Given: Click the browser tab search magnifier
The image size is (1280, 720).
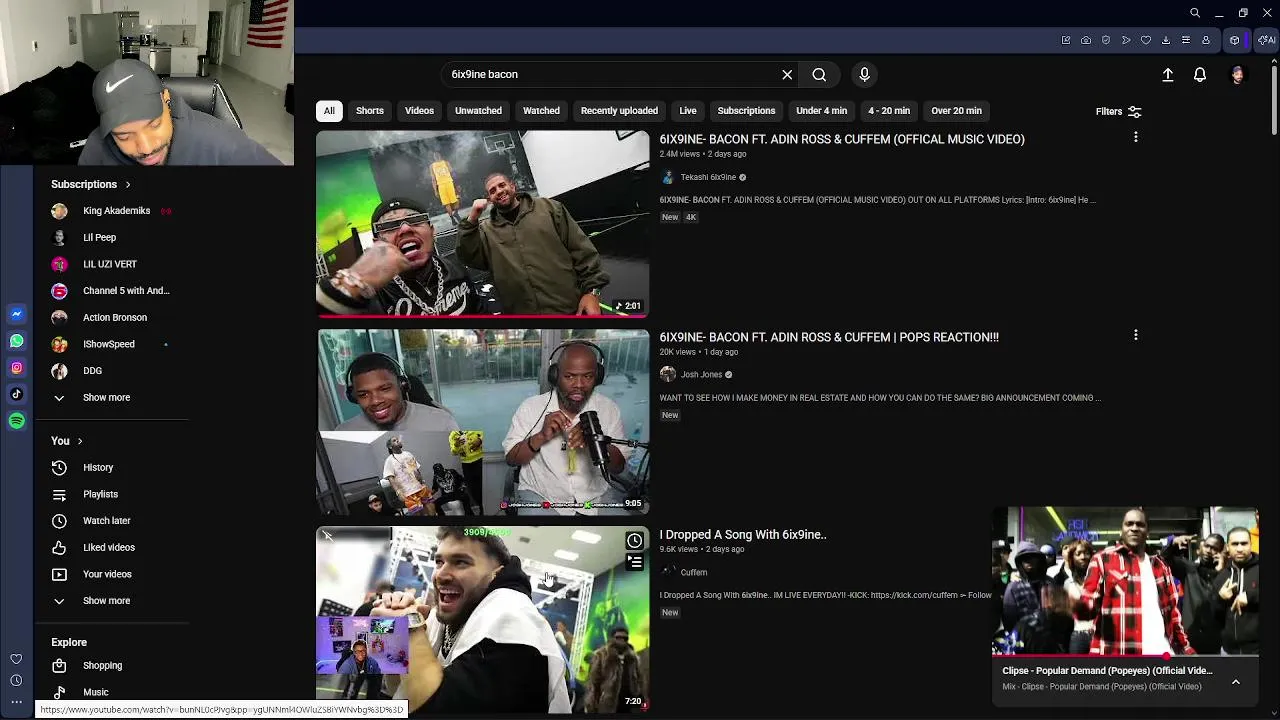Looking at the screenshot, I should pyautogui.click(x=1195, y=13).
